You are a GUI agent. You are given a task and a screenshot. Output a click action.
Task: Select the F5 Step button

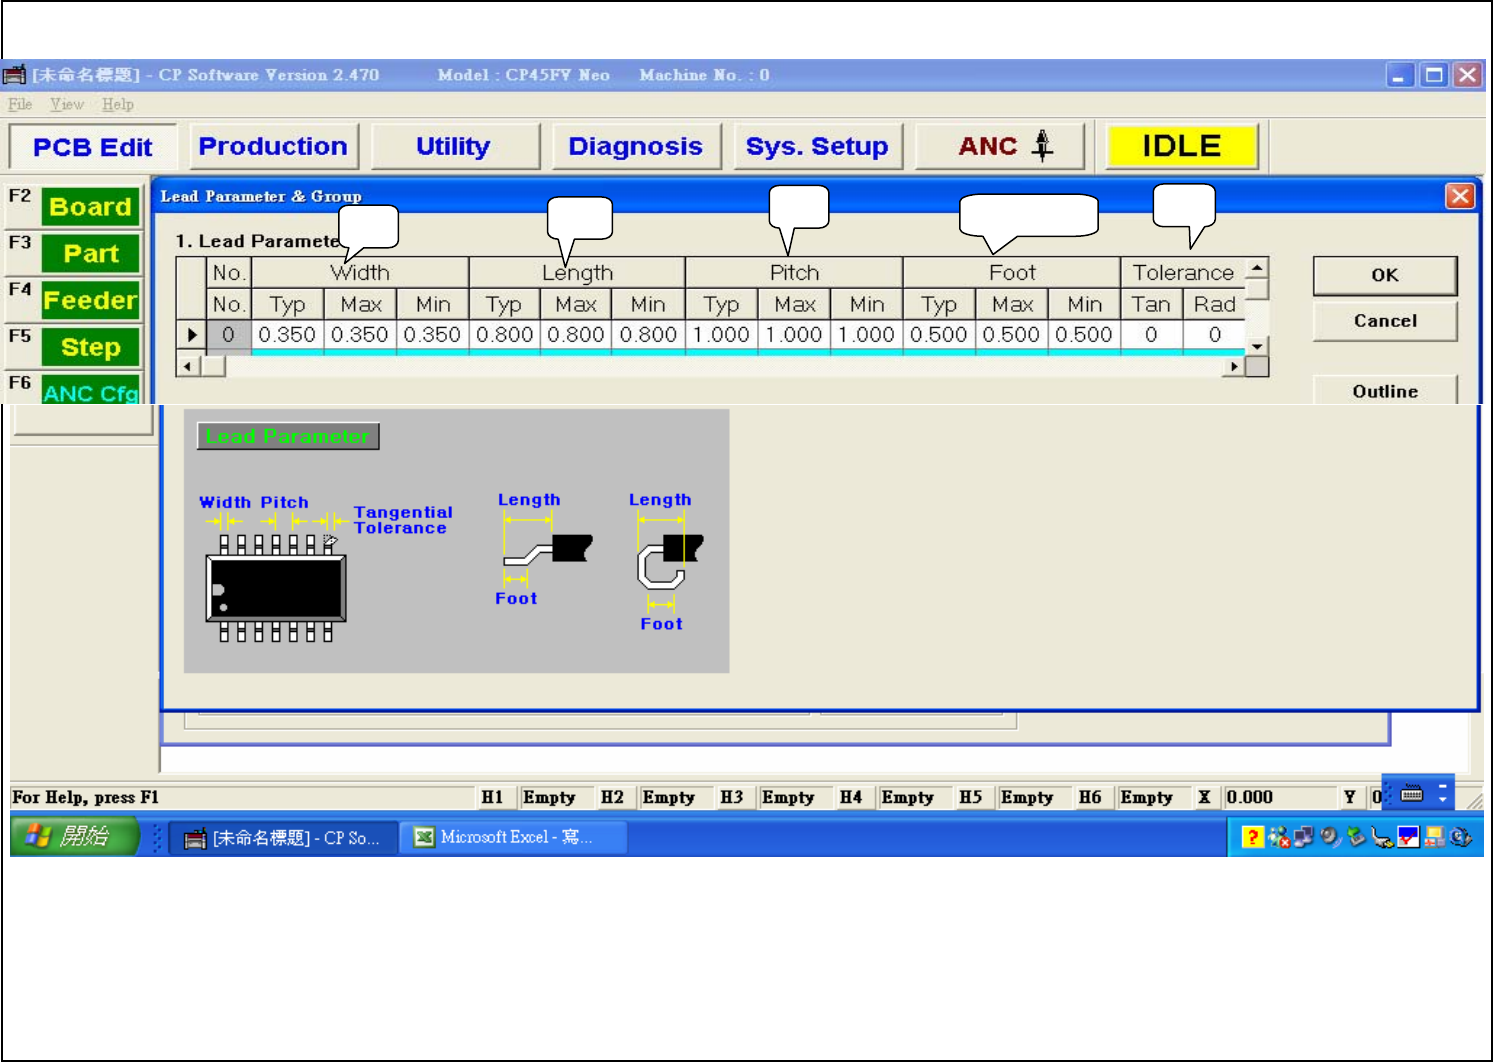tap(90, 347)
